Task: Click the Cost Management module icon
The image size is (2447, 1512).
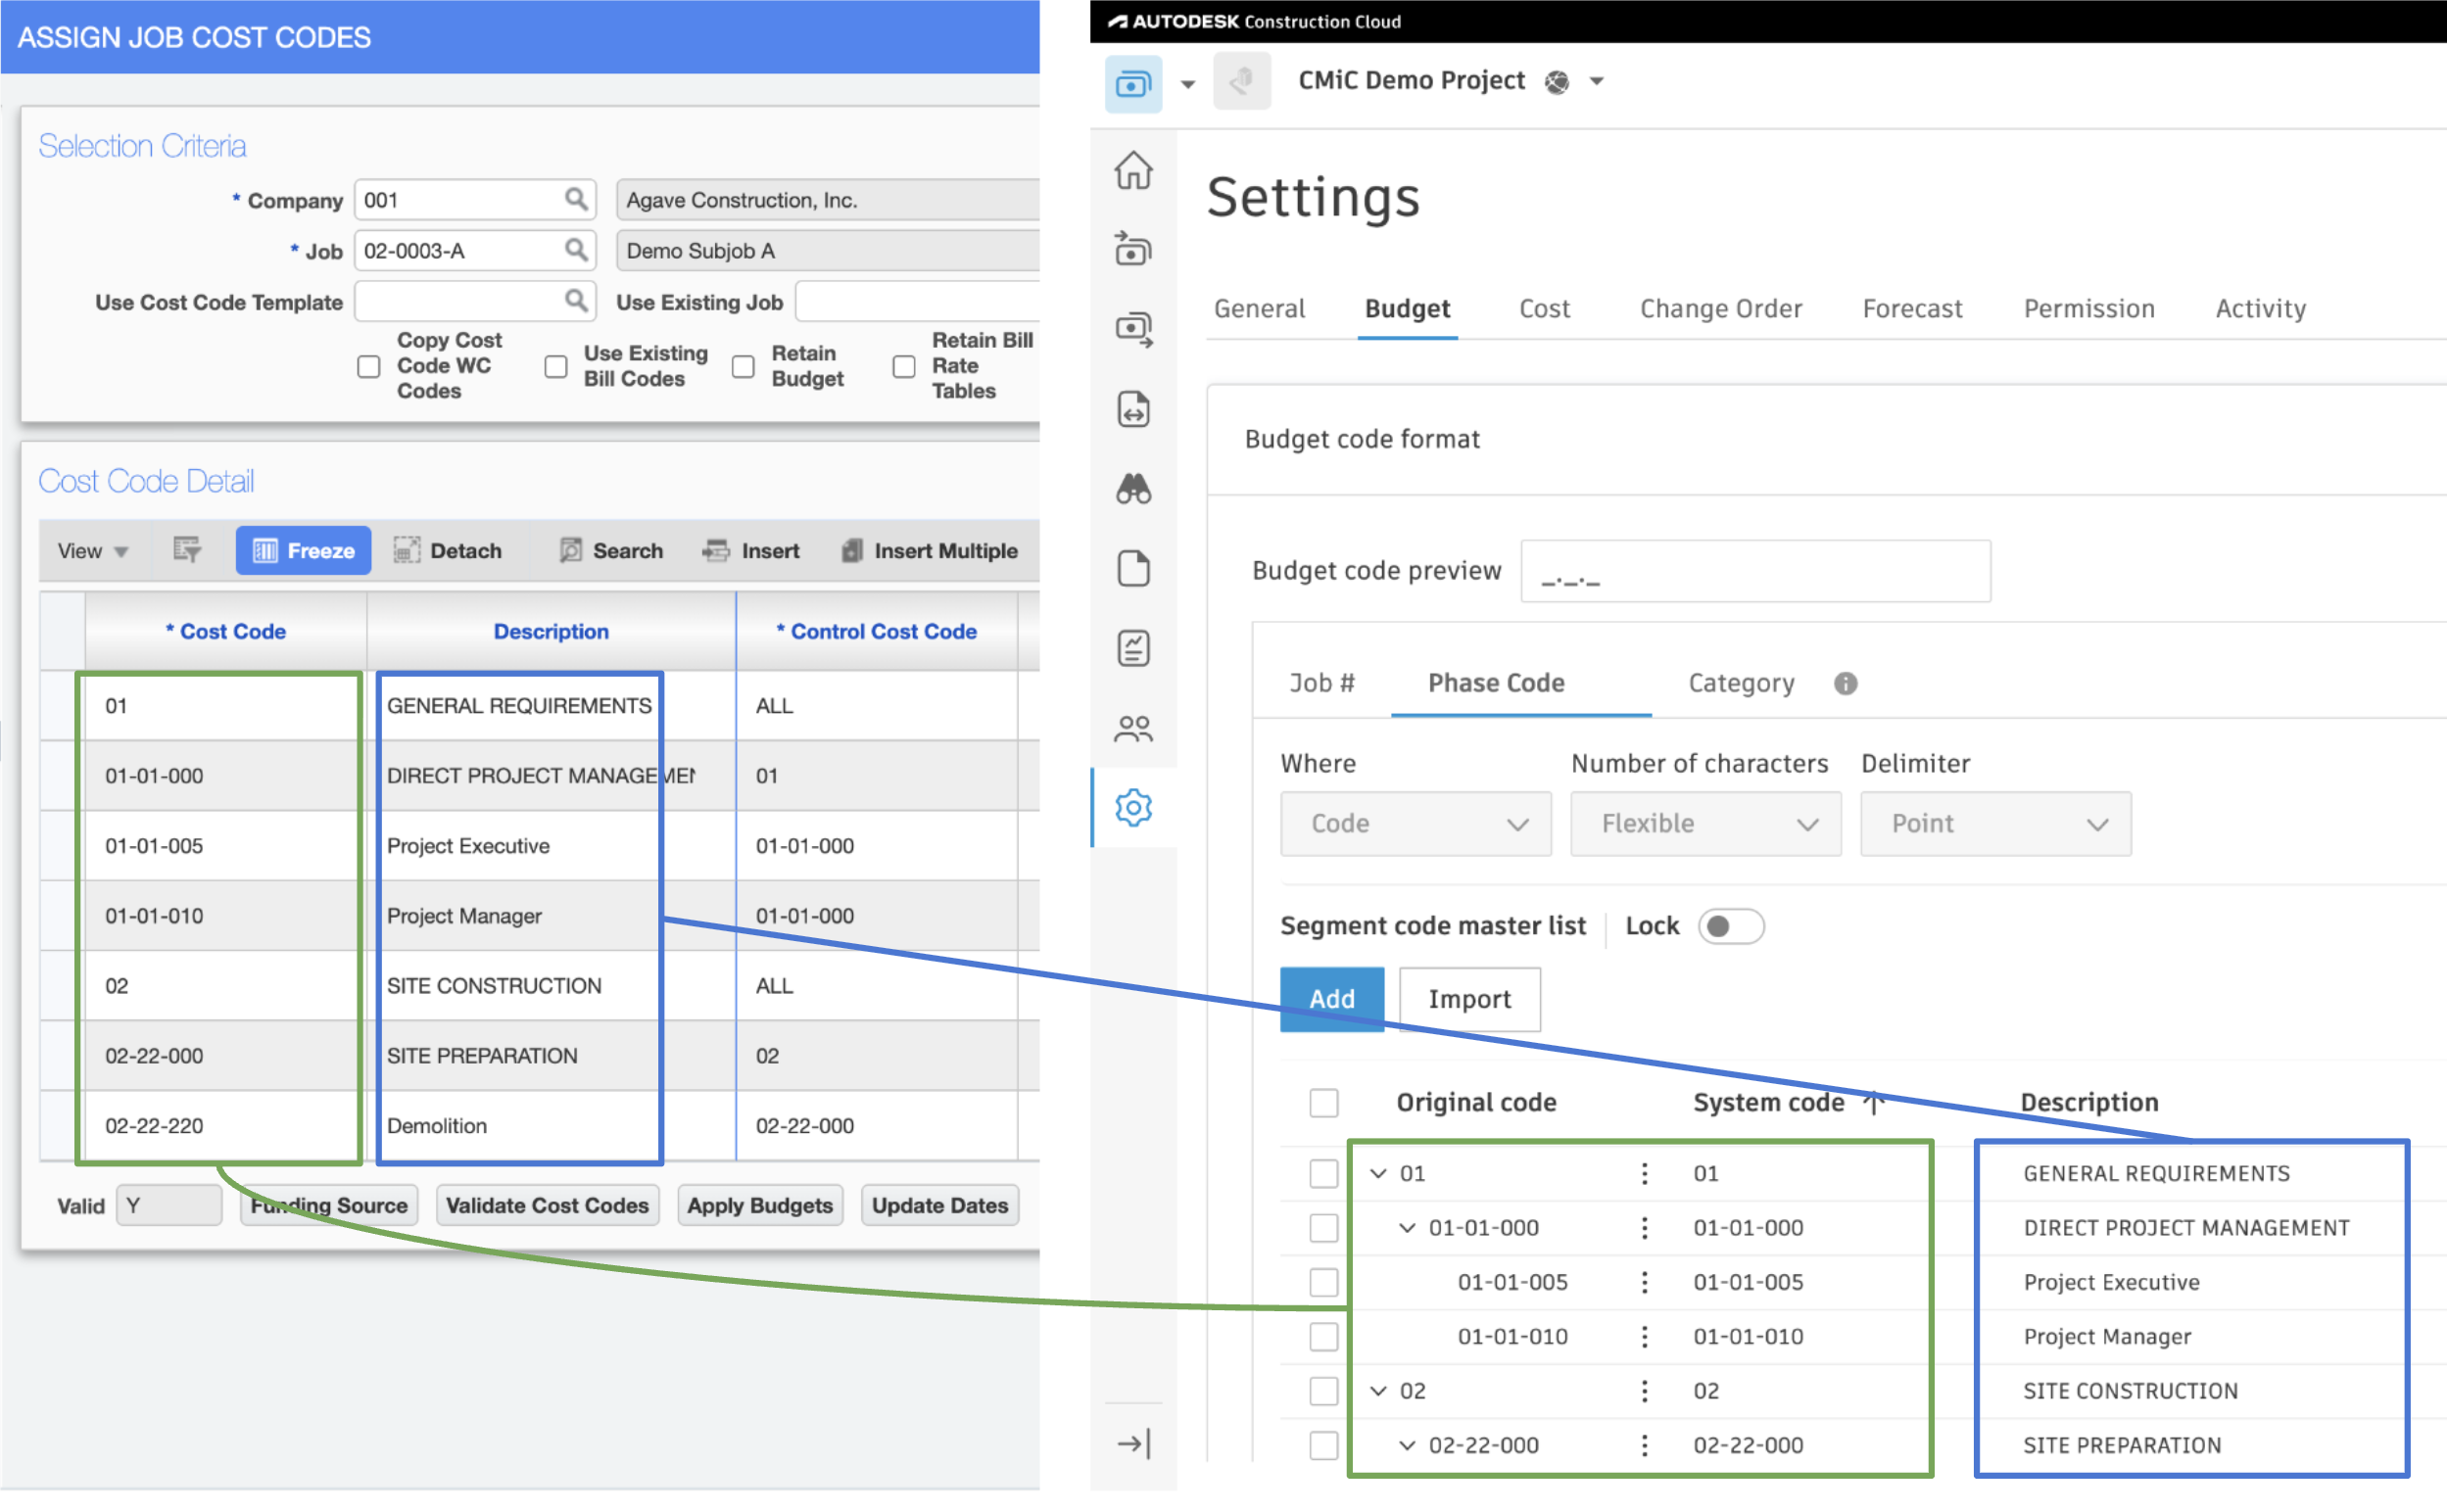Action: (x=1133, y=84)
